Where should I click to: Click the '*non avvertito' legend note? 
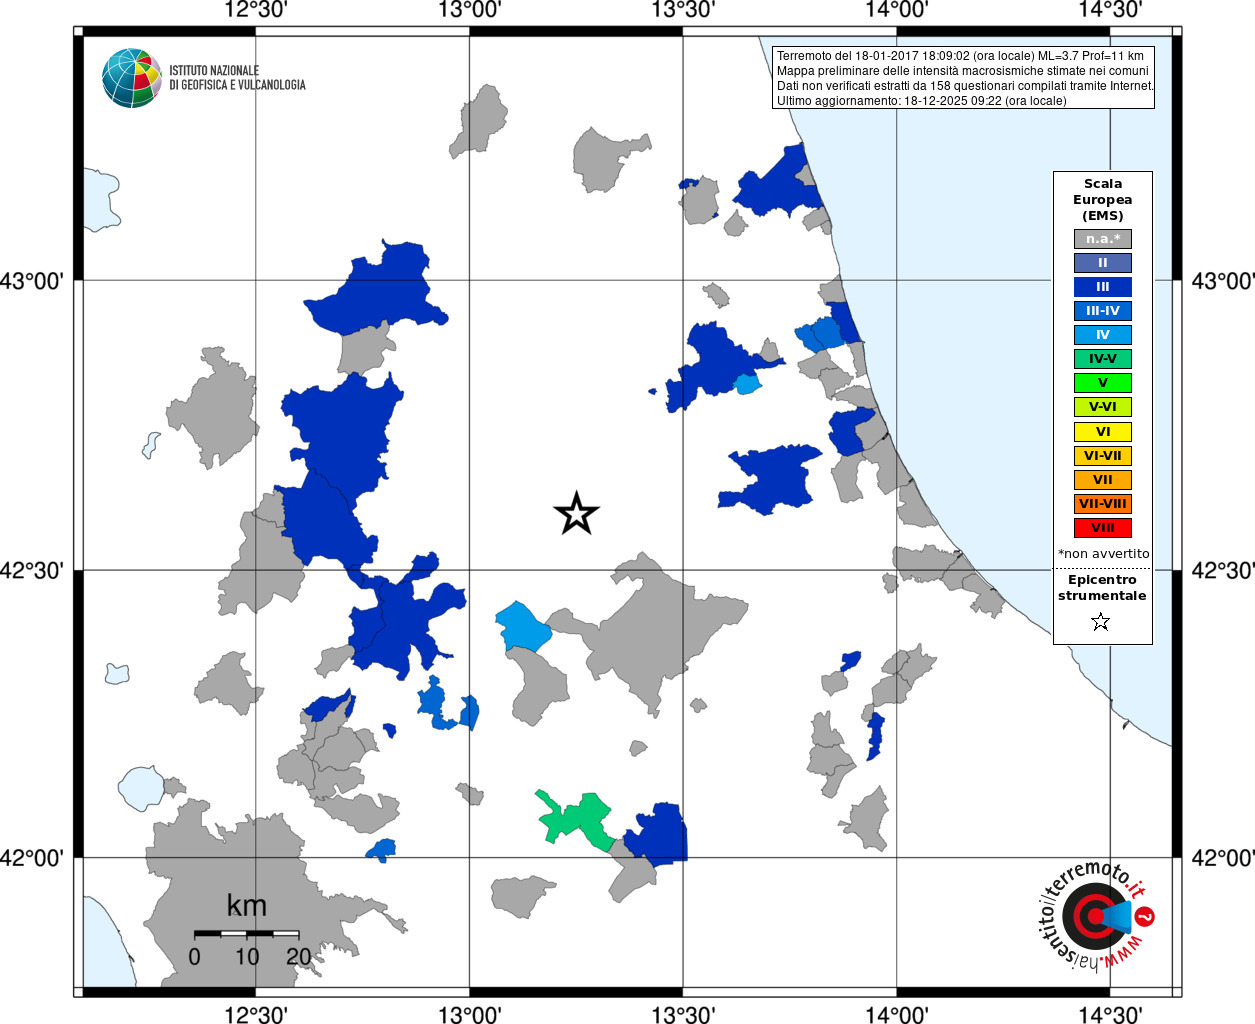click(x=1103, y=553)
